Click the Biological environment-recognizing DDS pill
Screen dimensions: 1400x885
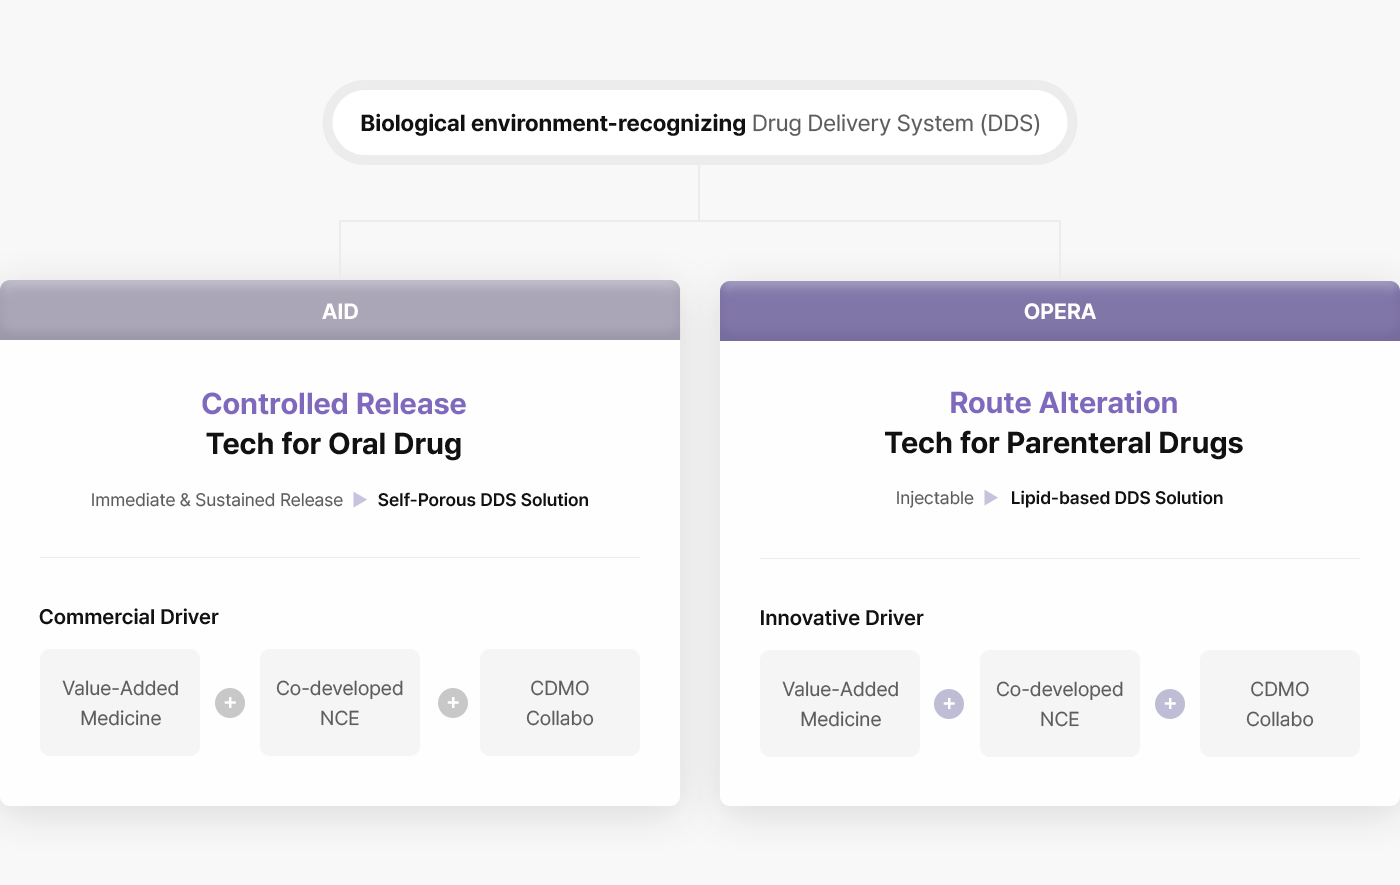[x=700, y=123]
